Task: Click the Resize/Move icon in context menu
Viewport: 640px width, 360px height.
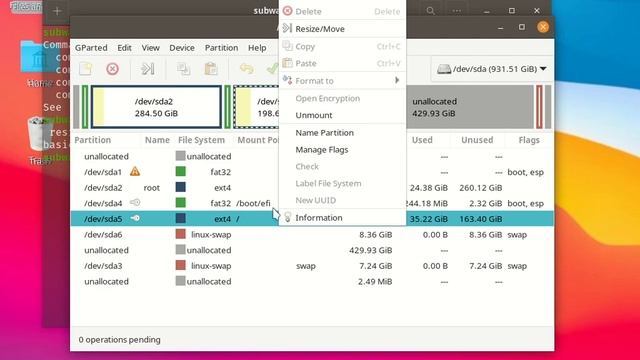Action: click(287, 28)
